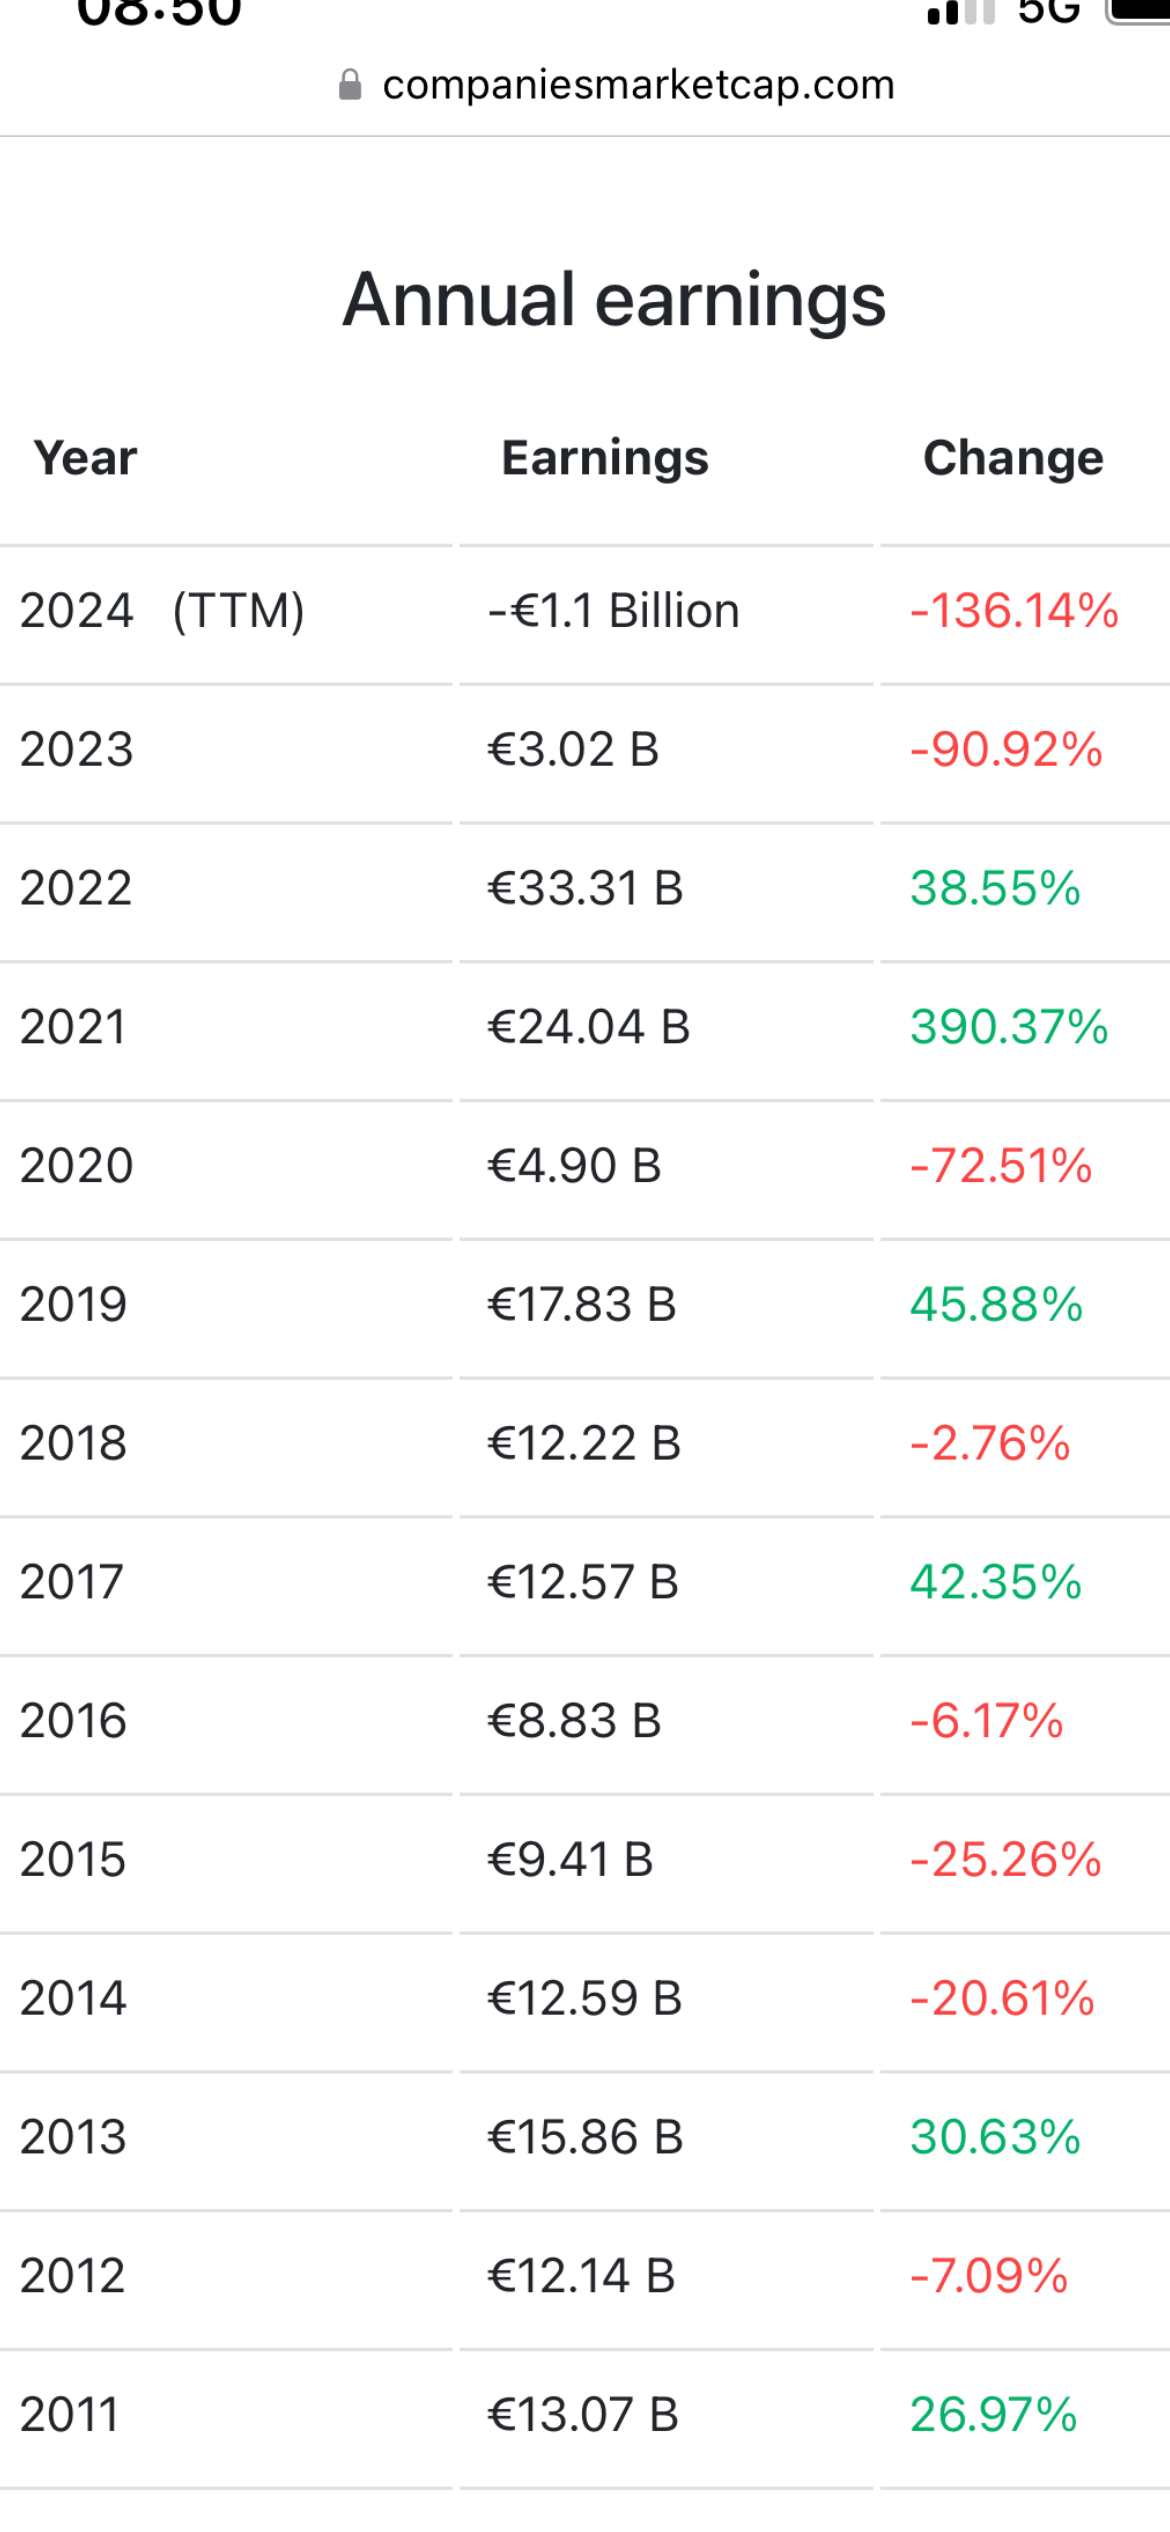Screen dimensions: 1170x2532
Task: Tap the 390.37% change value
Action: click(x=1009, y=1027)
